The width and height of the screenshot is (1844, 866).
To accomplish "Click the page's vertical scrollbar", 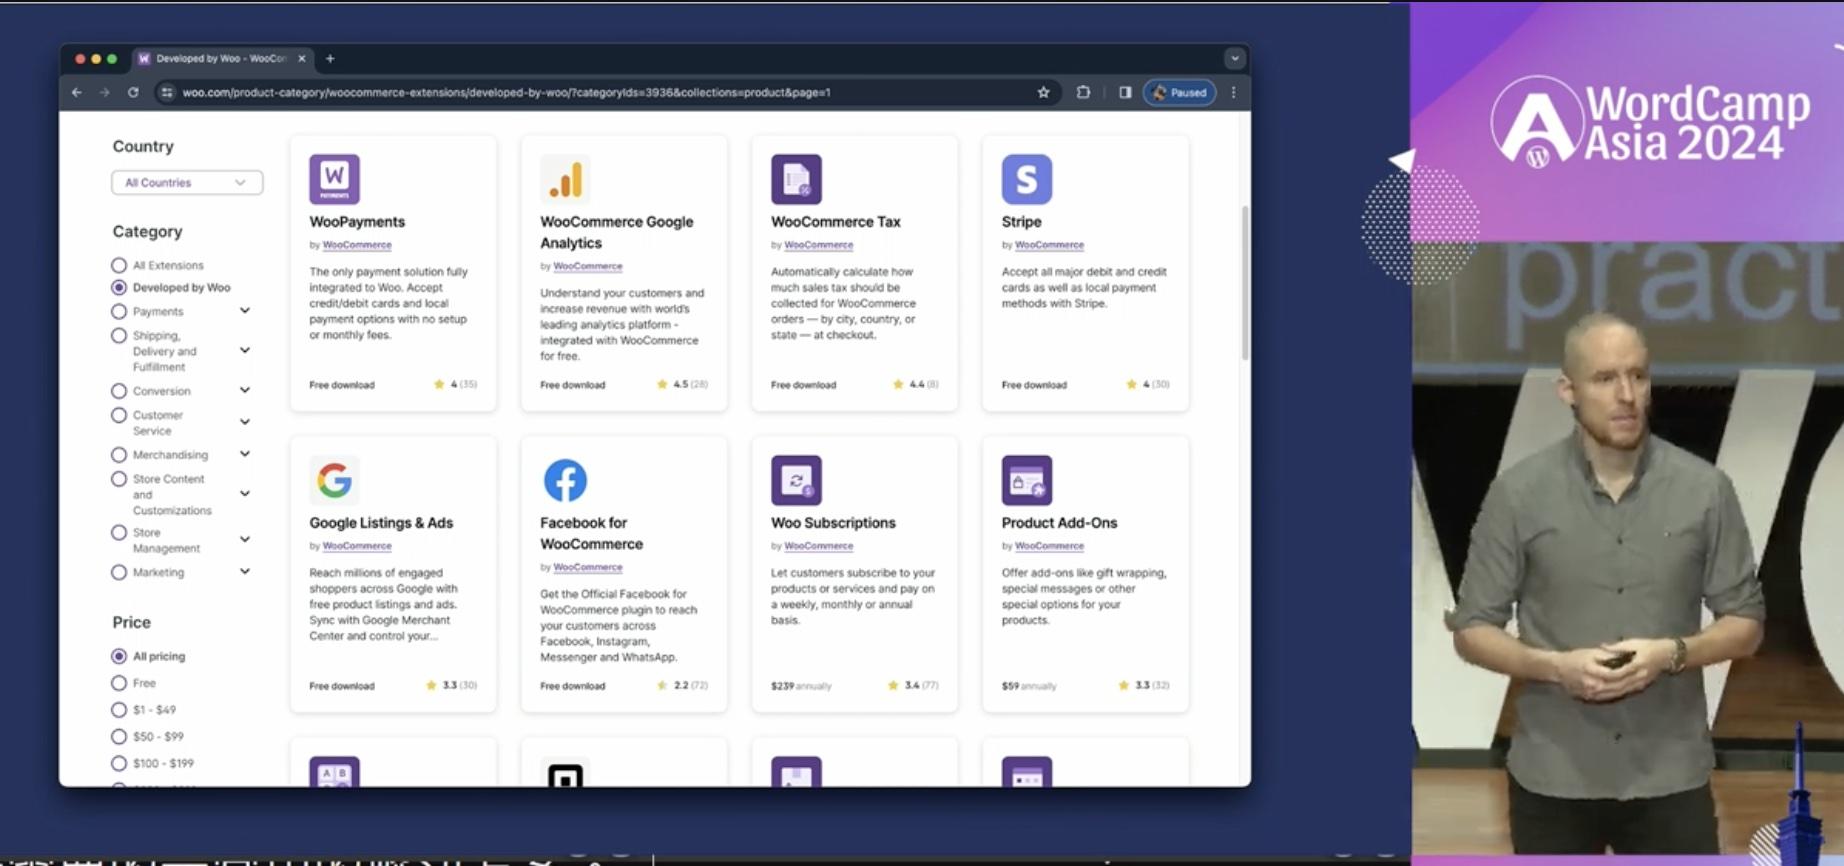I will pyautogui.click(x=1244, y=282).
